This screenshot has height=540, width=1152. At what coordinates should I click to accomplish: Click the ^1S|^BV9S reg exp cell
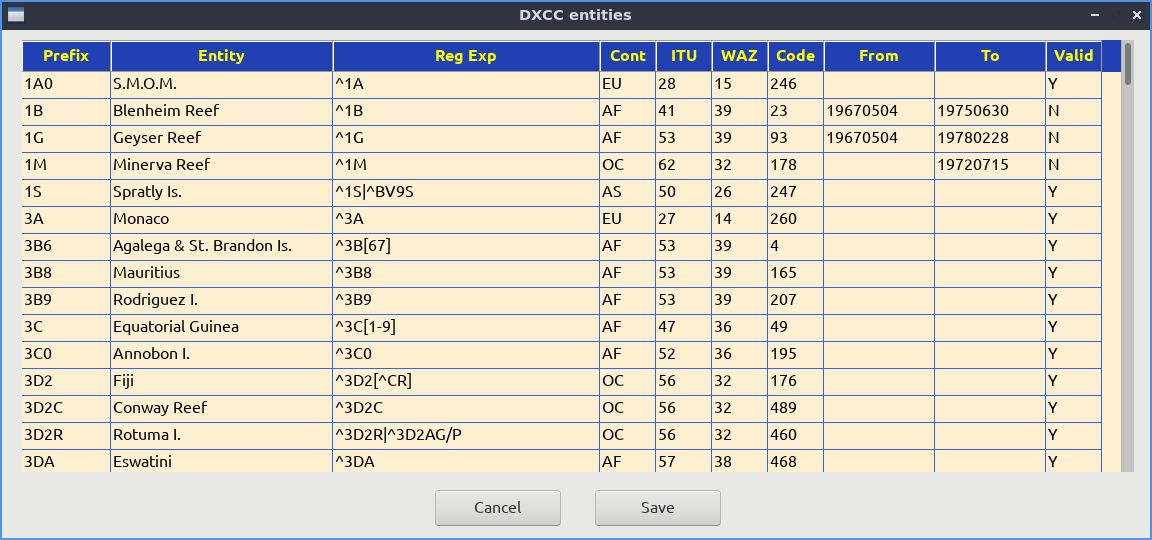[x=466, y=192]
